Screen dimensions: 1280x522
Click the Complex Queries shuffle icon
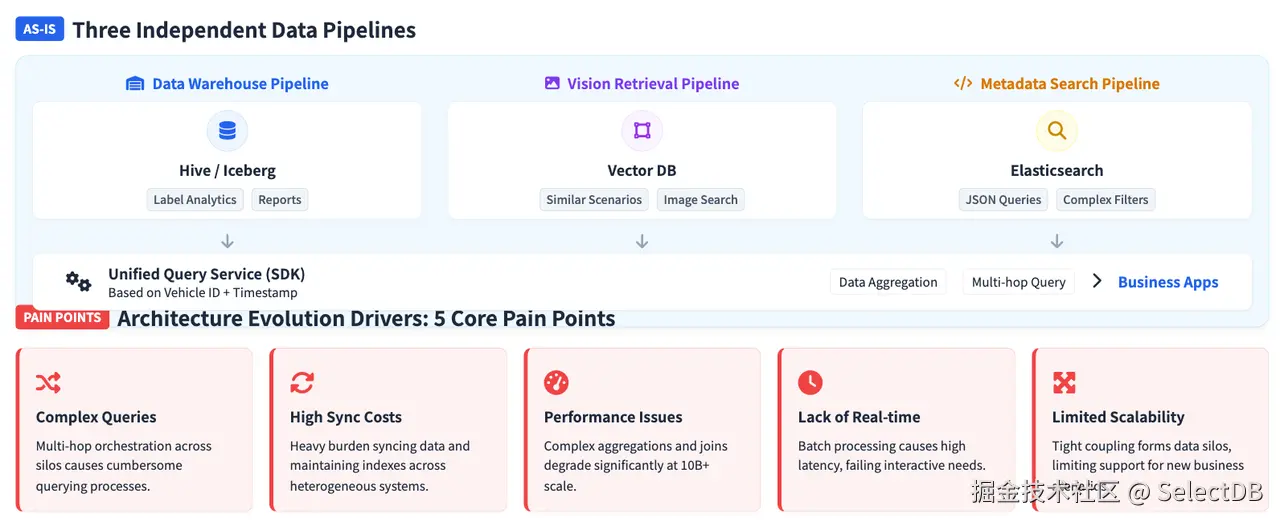(48, 382)
